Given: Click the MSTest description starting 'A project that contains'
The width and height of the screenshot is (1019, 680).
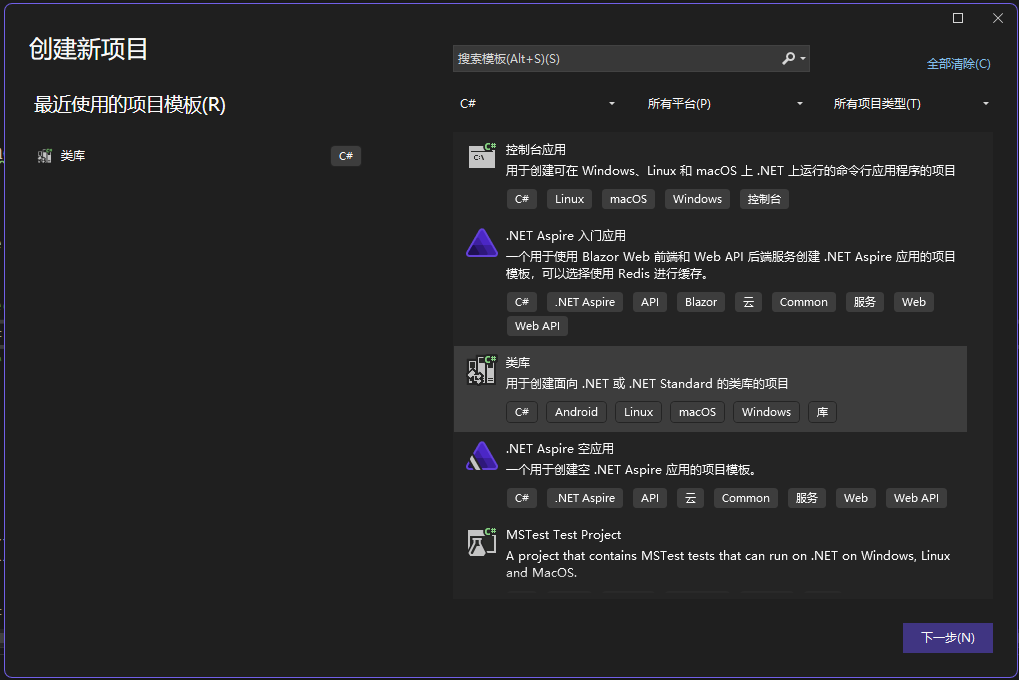Looking at the screenshot, I should [x=728, y=564].
